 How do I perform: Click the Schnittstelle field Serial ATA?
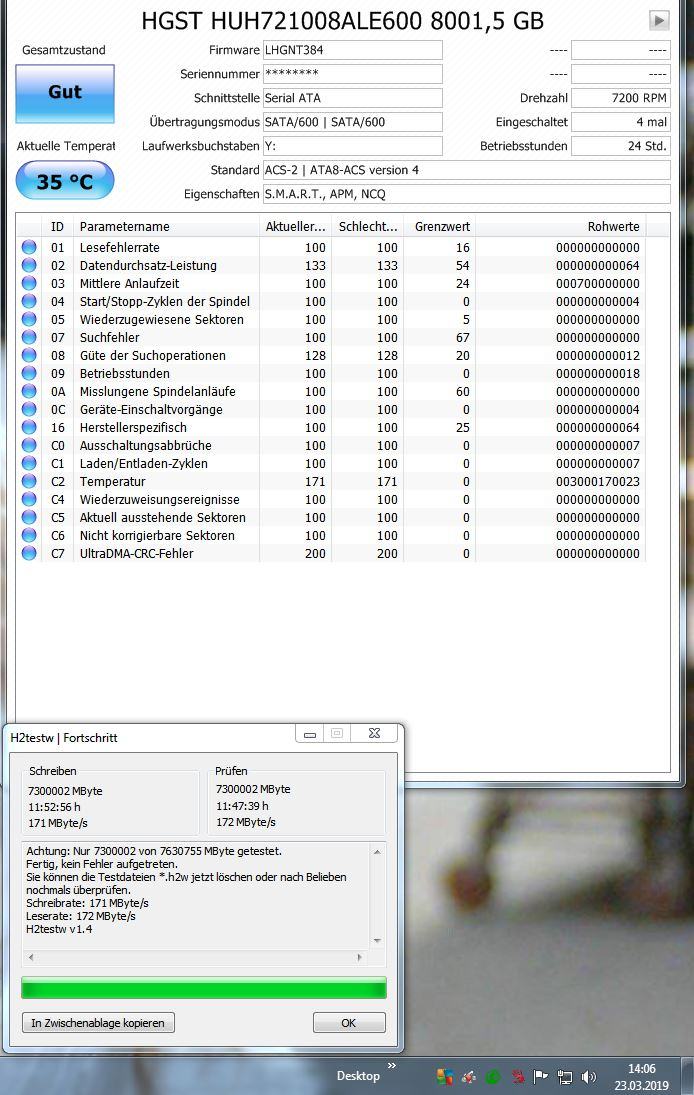click(353, 98)
